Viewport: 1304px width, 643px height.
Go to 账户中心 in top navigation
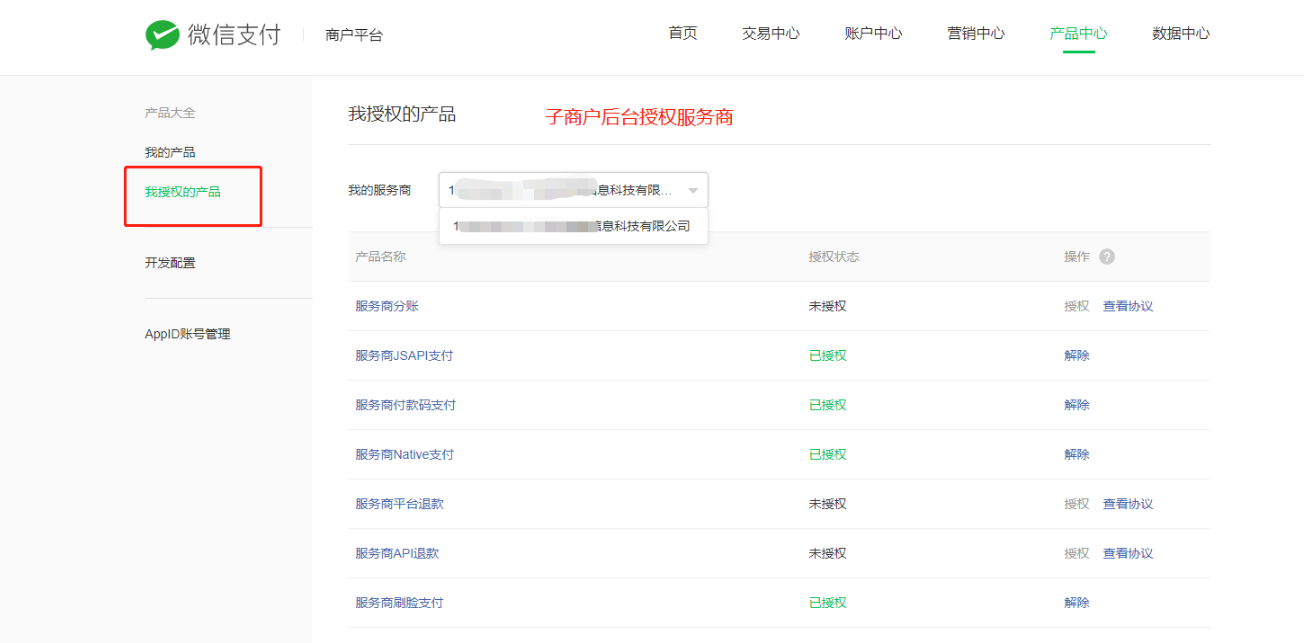click(x=873, y=33)
